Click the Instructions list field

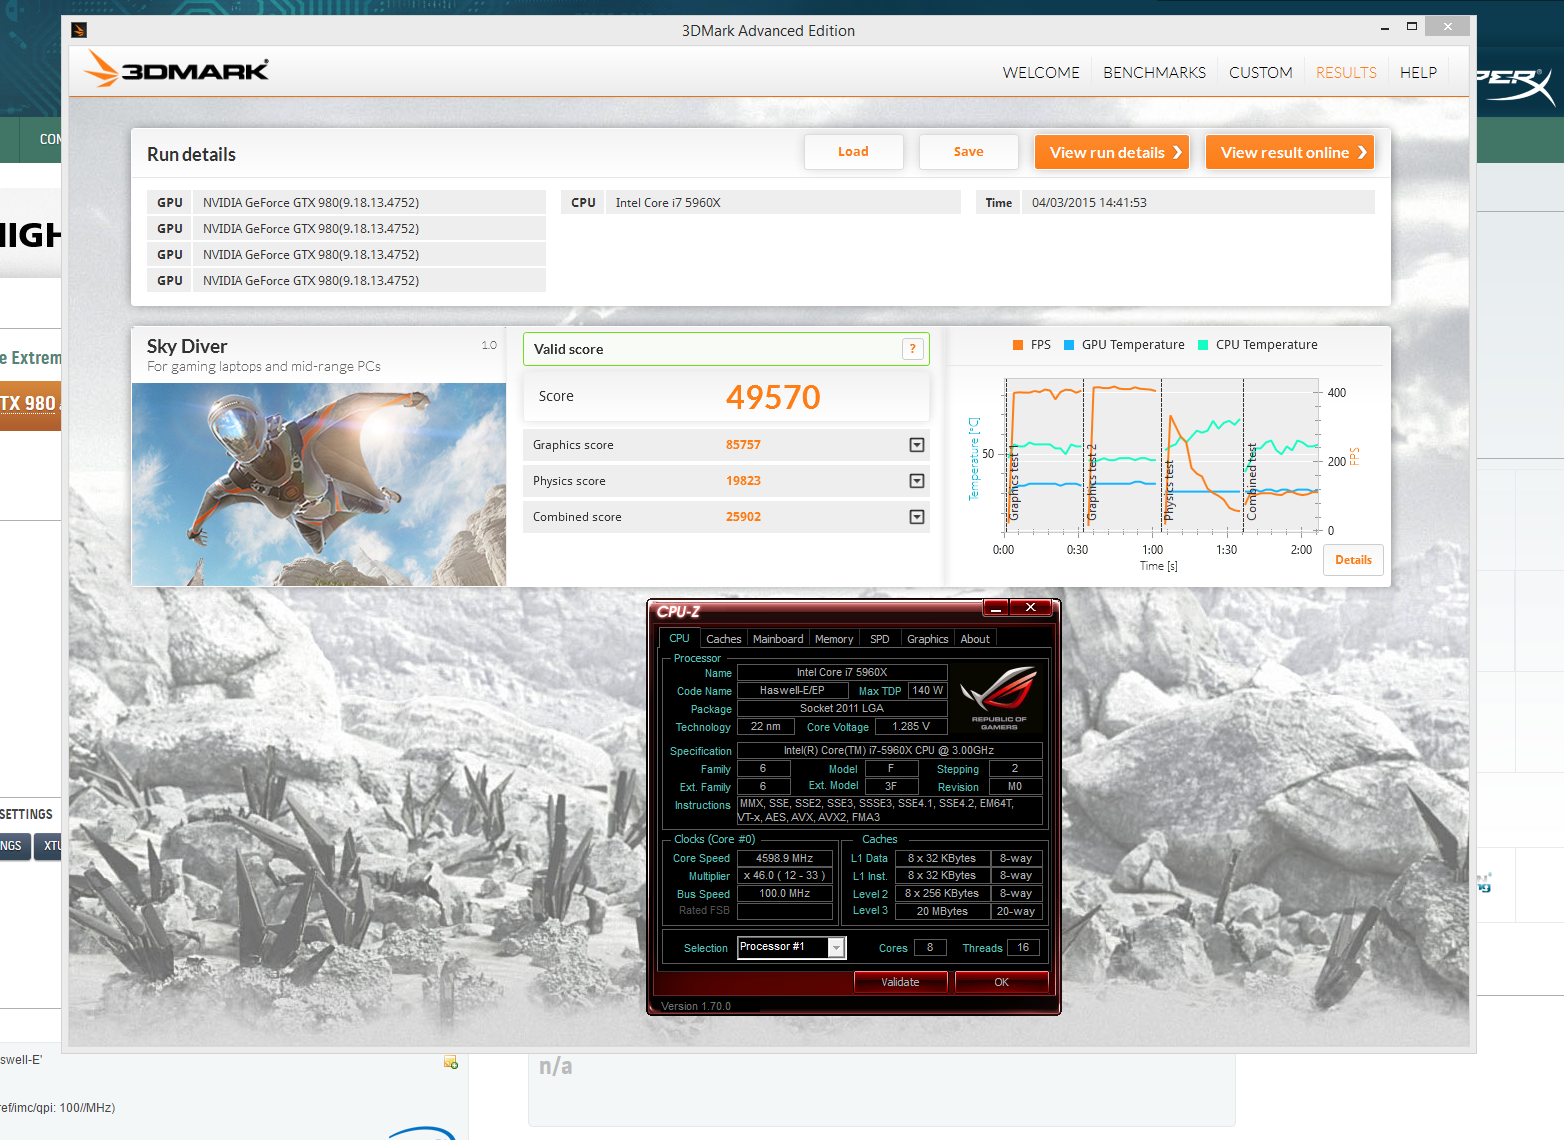click(x=889, y=810)
